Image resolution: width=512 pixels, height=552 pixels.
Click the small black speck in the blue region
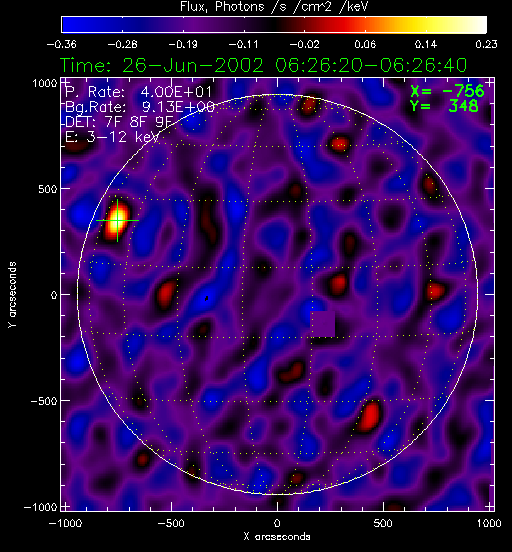point(207,299)
